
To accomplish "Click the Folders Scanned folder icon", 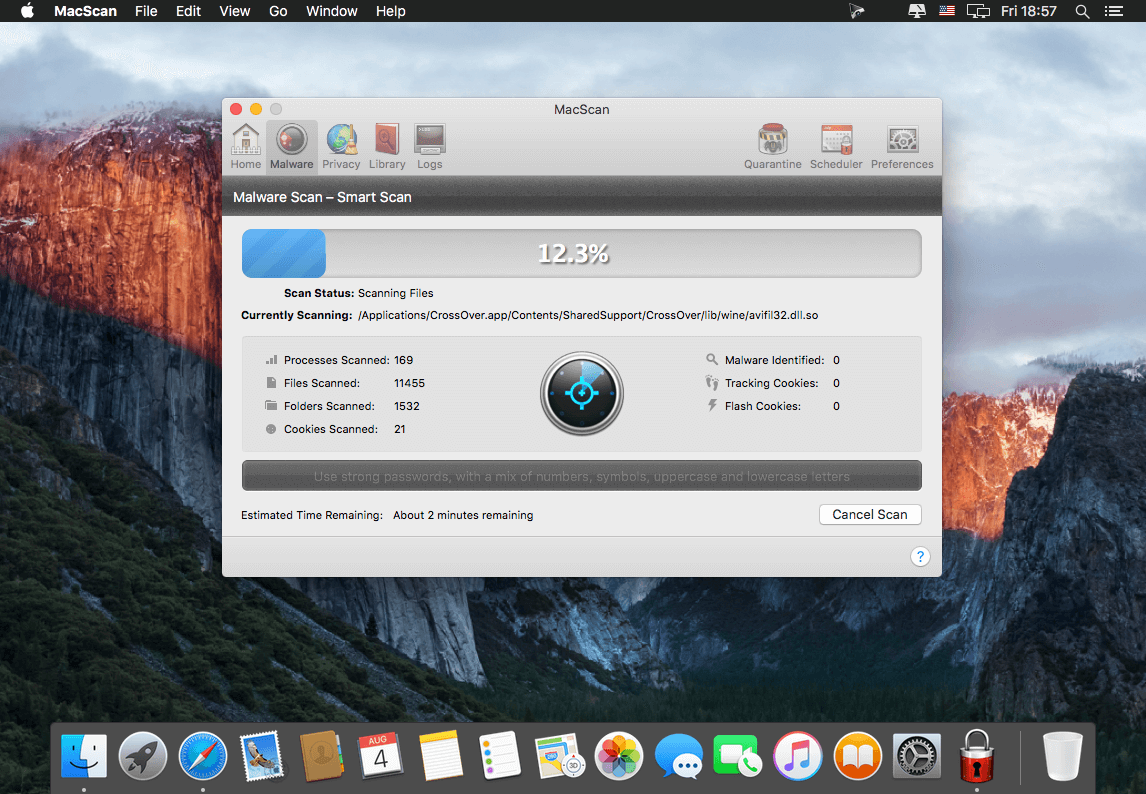I will click(271, 406).
